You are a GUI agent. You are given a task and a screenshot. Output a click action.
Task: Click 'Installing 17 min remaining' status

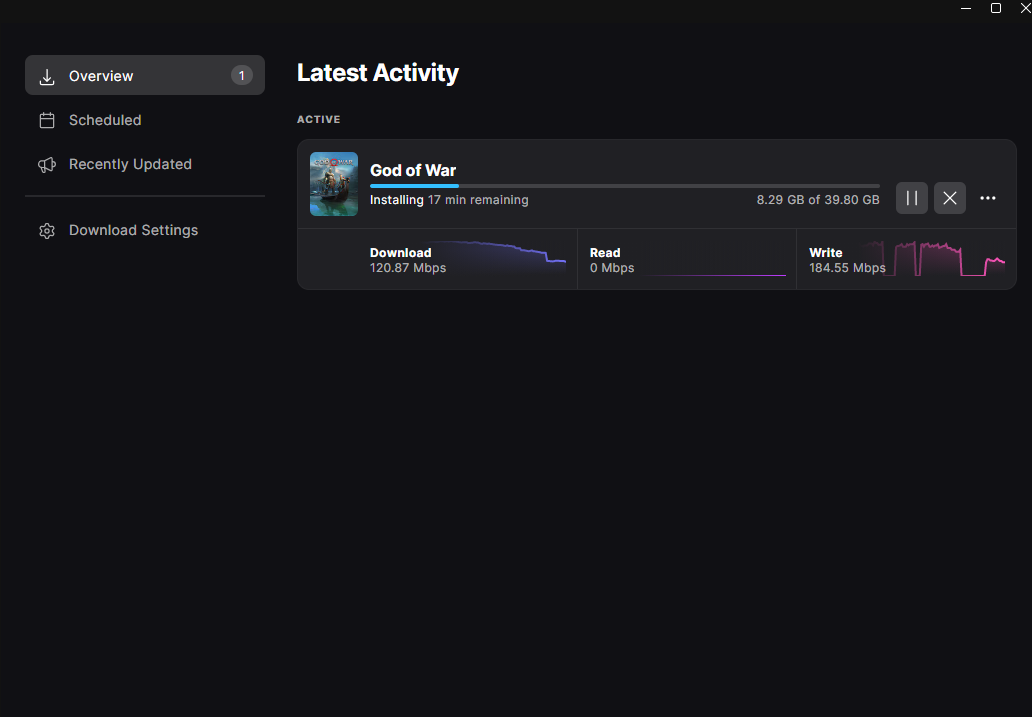449,199
